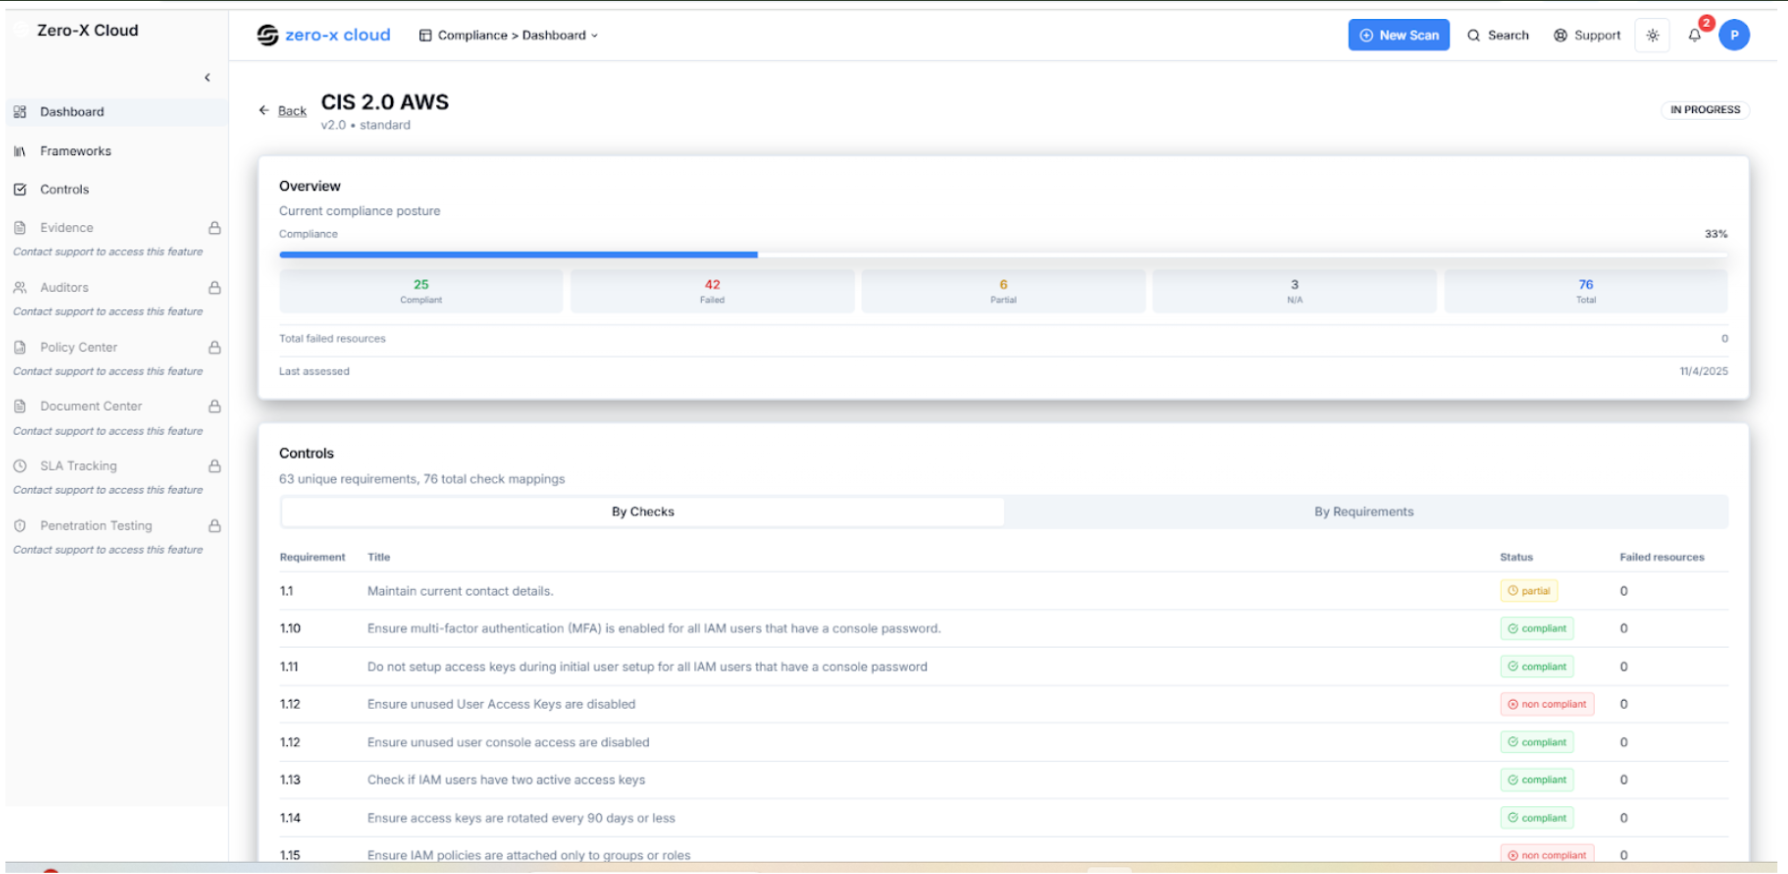The width and height of the screenshot is (1788, 874).
Task: Select row 'Check if IAM users have two active access keys'
Action: pyautogui.click(x=1003, y=780)
